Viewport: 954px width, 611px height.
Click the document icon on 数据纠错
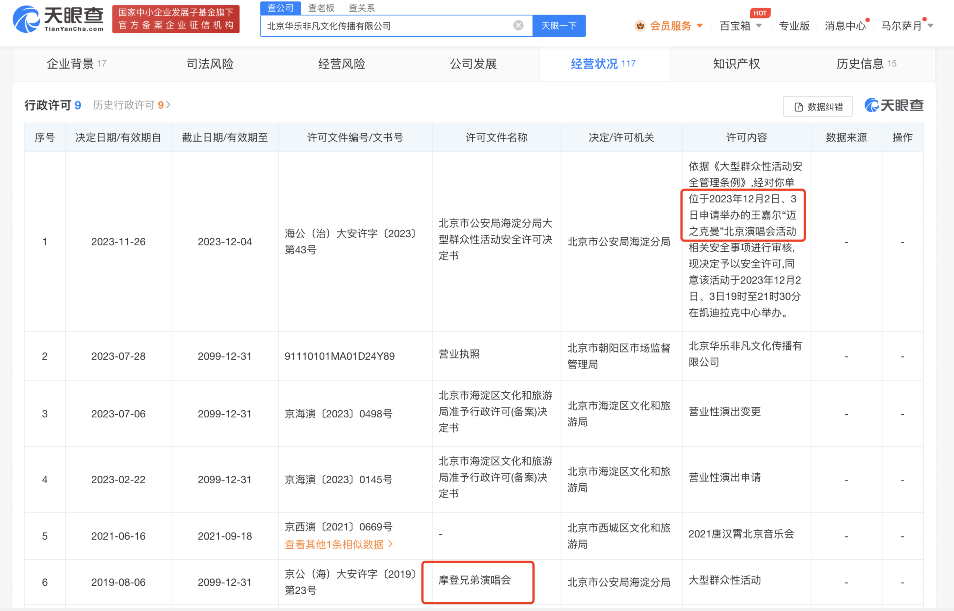[798, 106]
